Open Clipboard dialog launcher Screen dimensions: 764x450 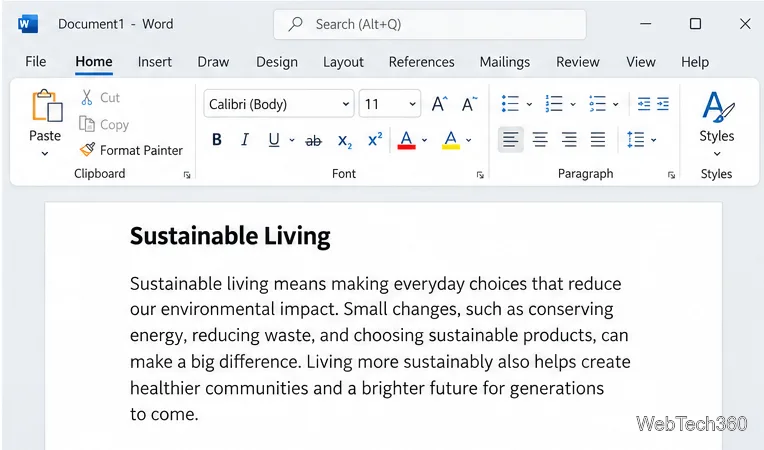[187, 175]
